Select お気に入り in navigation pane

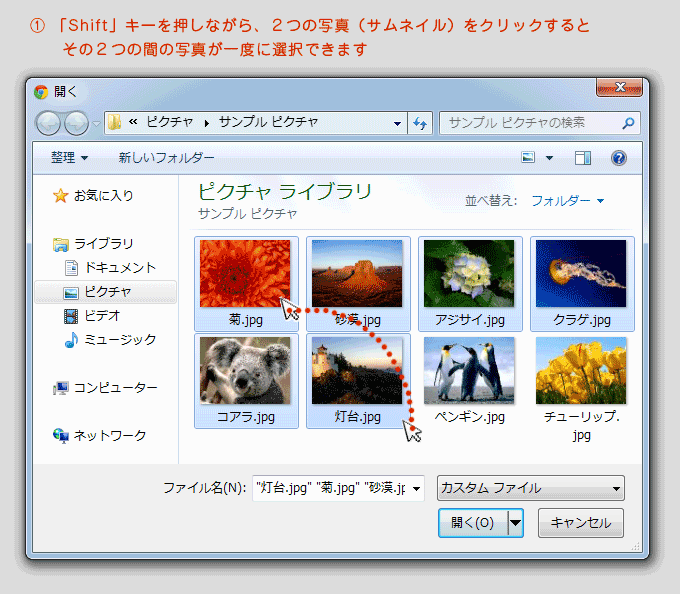point(103,196)
